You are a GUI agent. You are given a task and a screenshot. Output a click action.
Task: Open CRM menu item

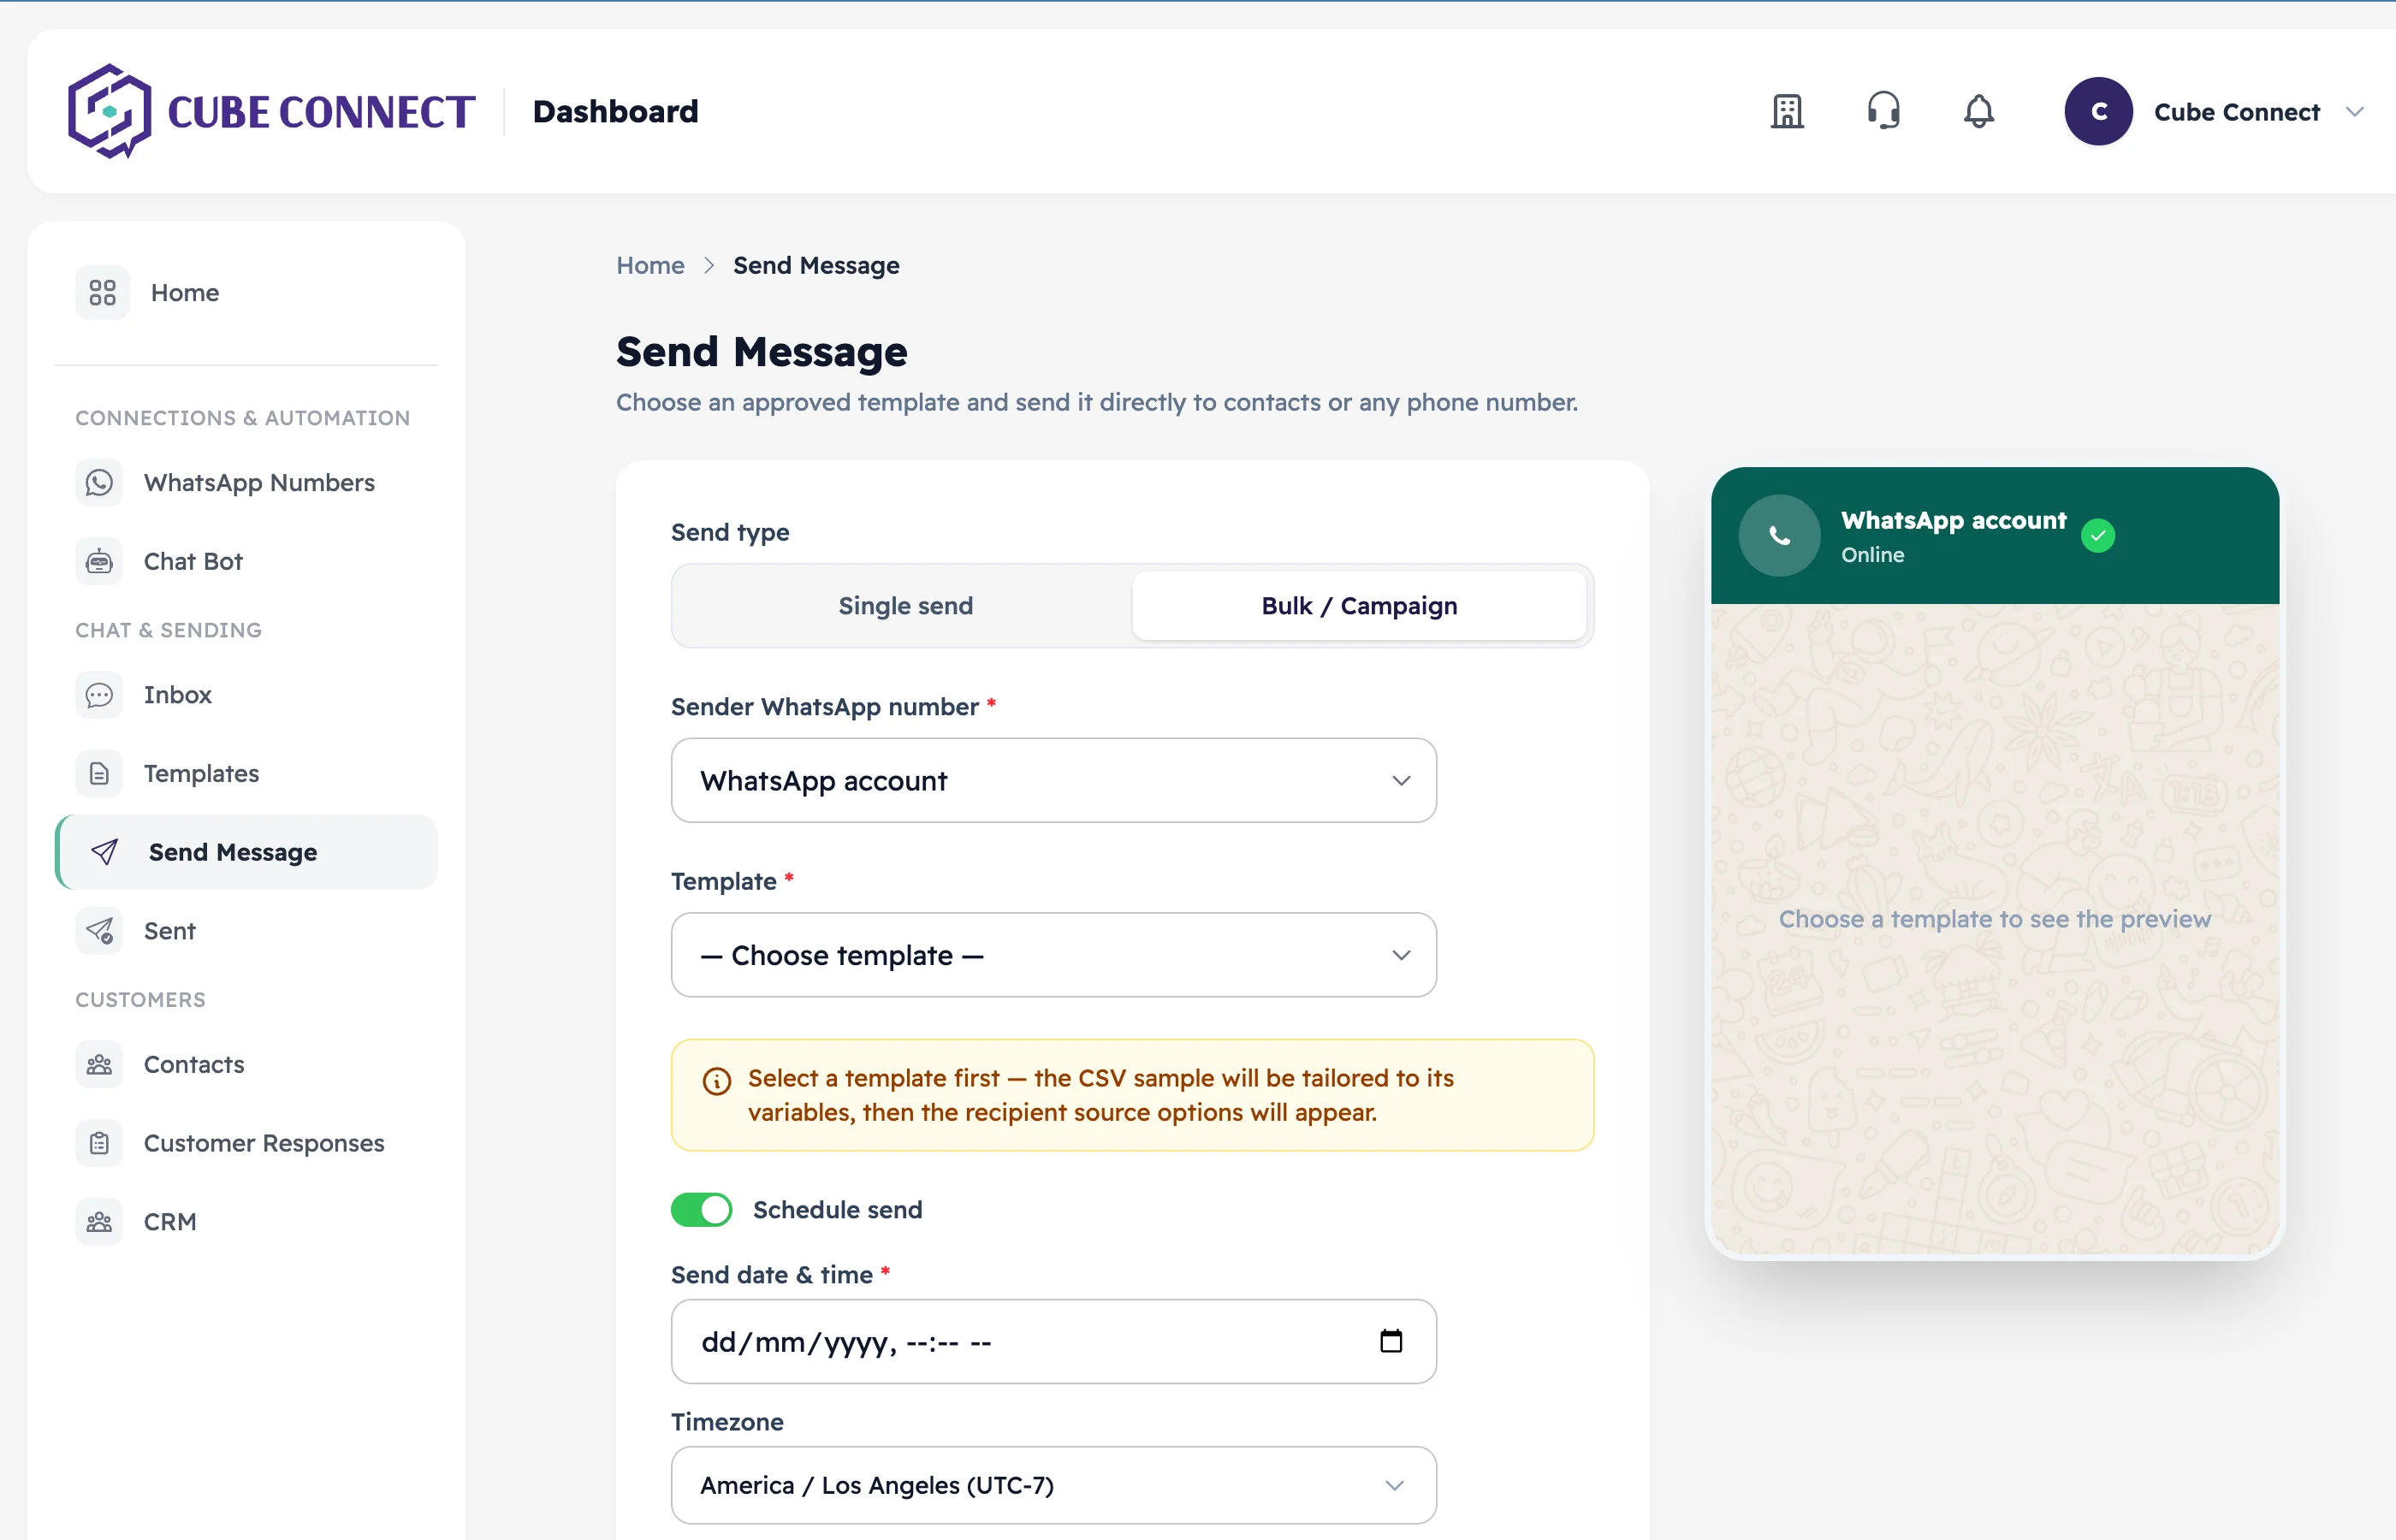[x=246, y=1222]
